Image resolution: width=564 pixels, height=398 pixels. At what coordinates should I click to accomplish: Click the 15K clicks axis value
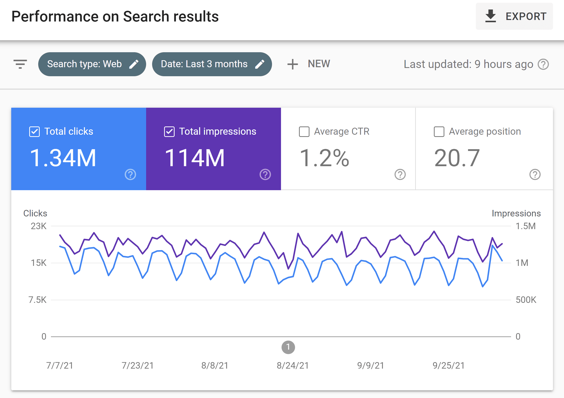tap(38, 263)
